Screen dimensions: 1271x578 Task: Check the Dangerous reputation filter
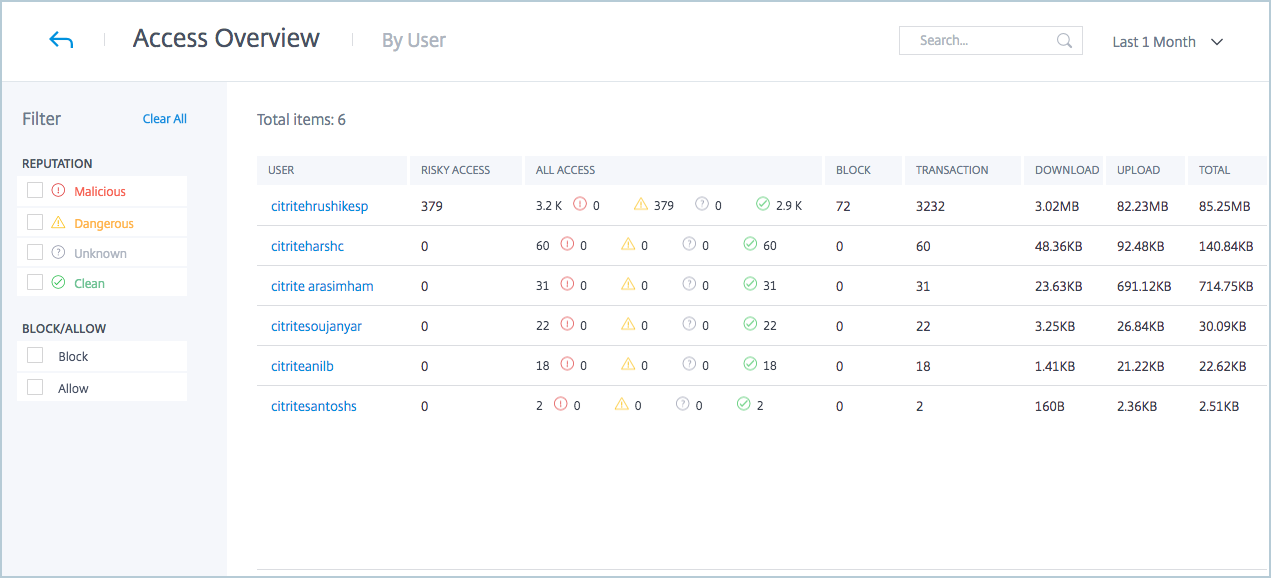pyautogui.click(x=35, y=223)
